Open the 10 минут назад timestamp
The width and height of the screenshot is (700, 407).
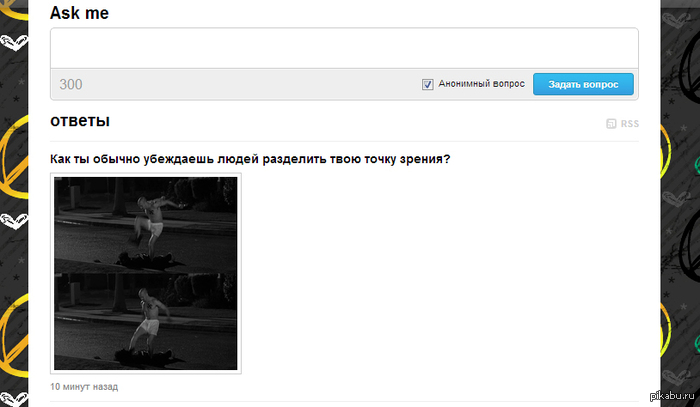coord(84,386)
